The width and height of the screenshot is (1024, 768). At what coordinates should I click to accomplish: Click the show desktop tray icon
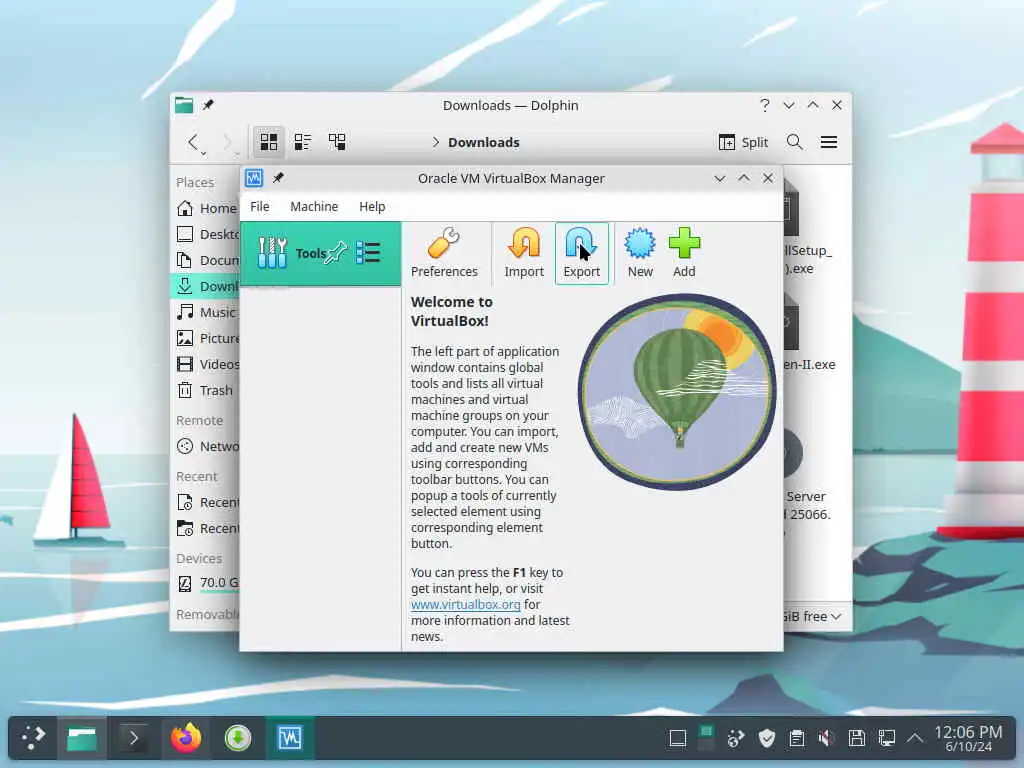point(677,739)
